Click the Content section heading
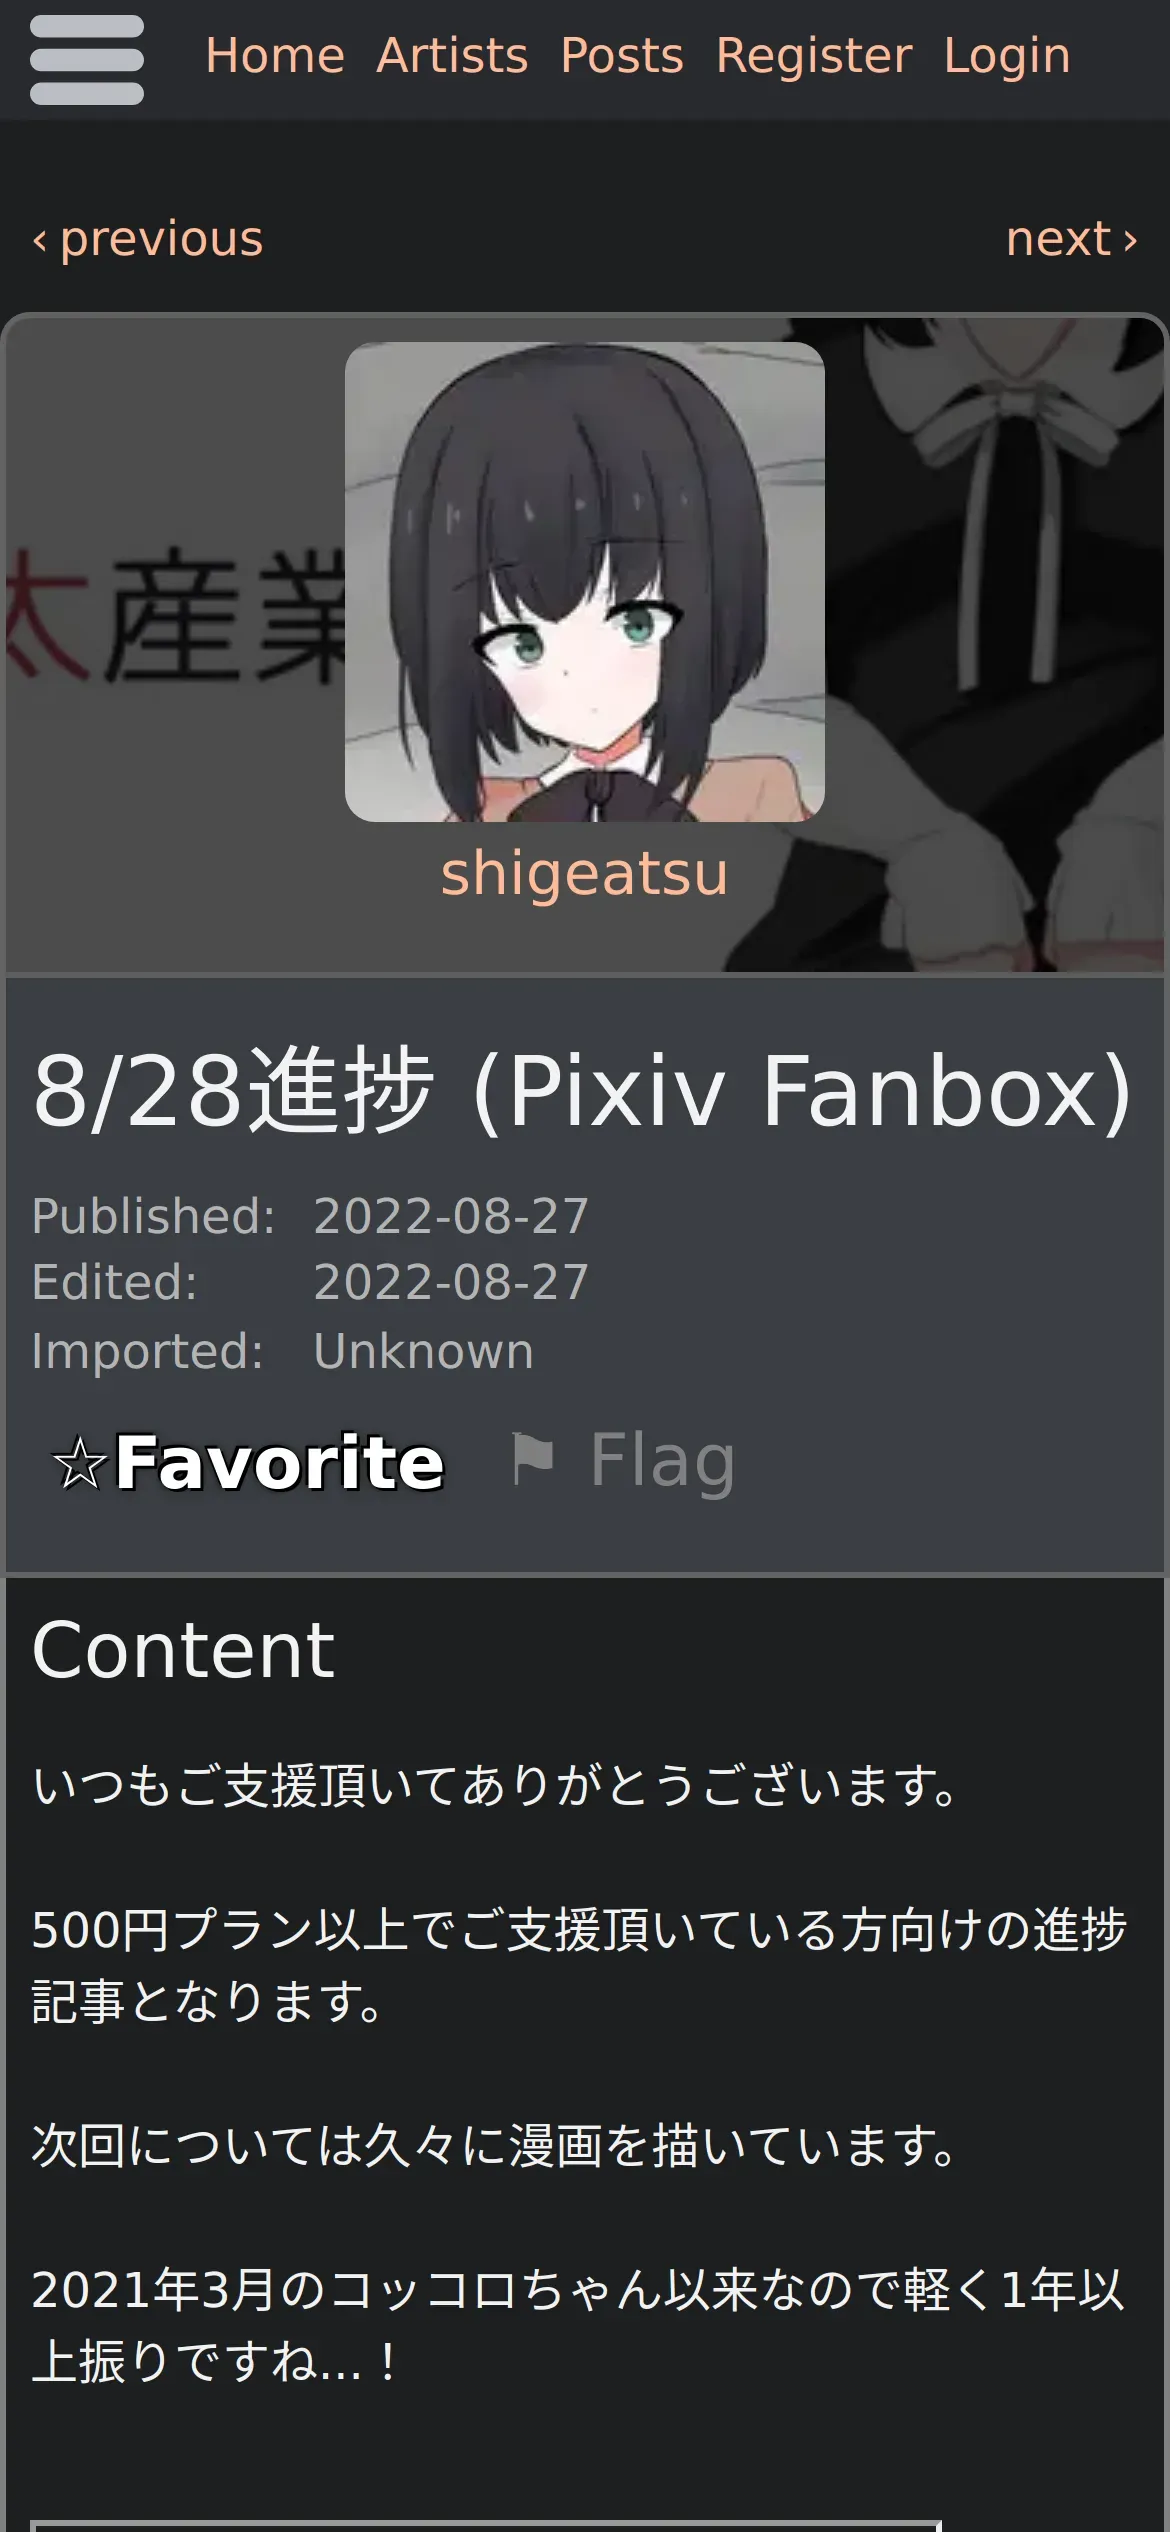Screen dimensions: 1170x2532 click(184, 1650)
